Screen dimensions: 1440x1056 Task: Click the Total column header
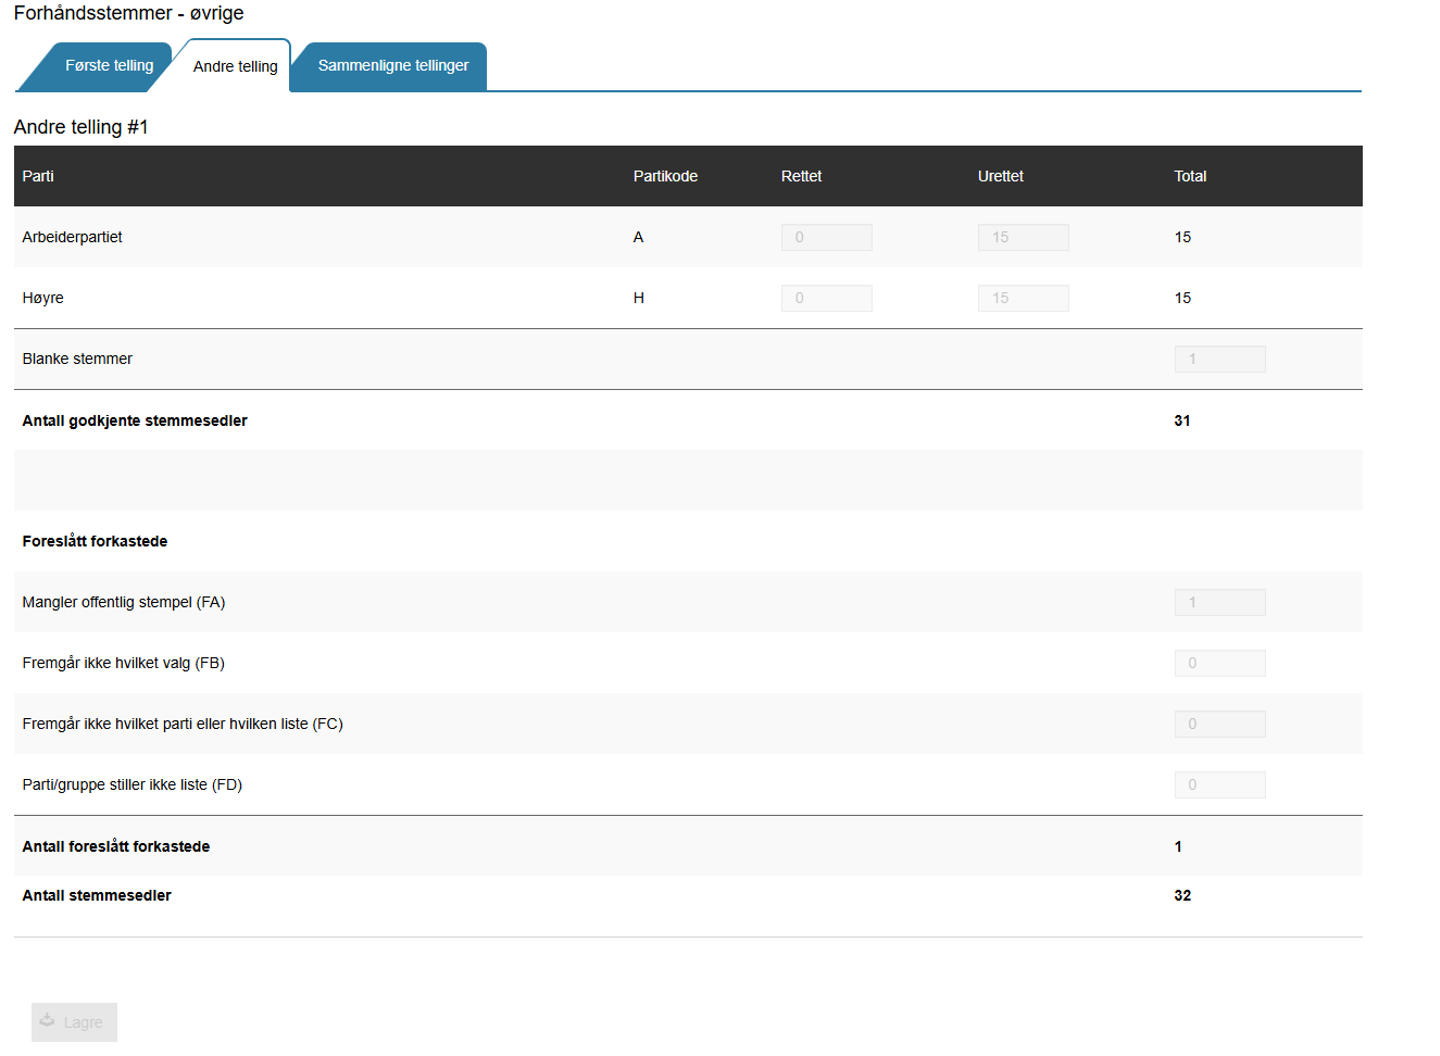pos(1190,177)
